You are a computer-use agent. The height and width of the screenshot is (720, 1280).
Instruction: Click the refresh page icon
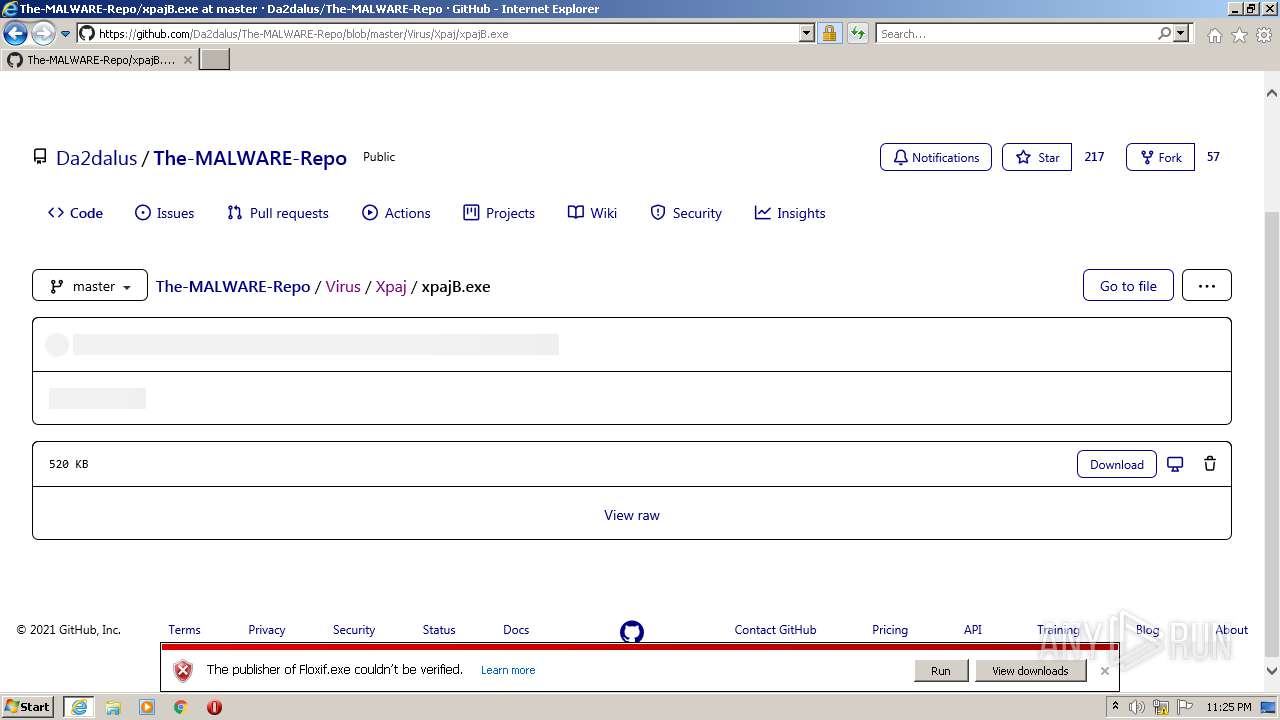pos(857,34)
